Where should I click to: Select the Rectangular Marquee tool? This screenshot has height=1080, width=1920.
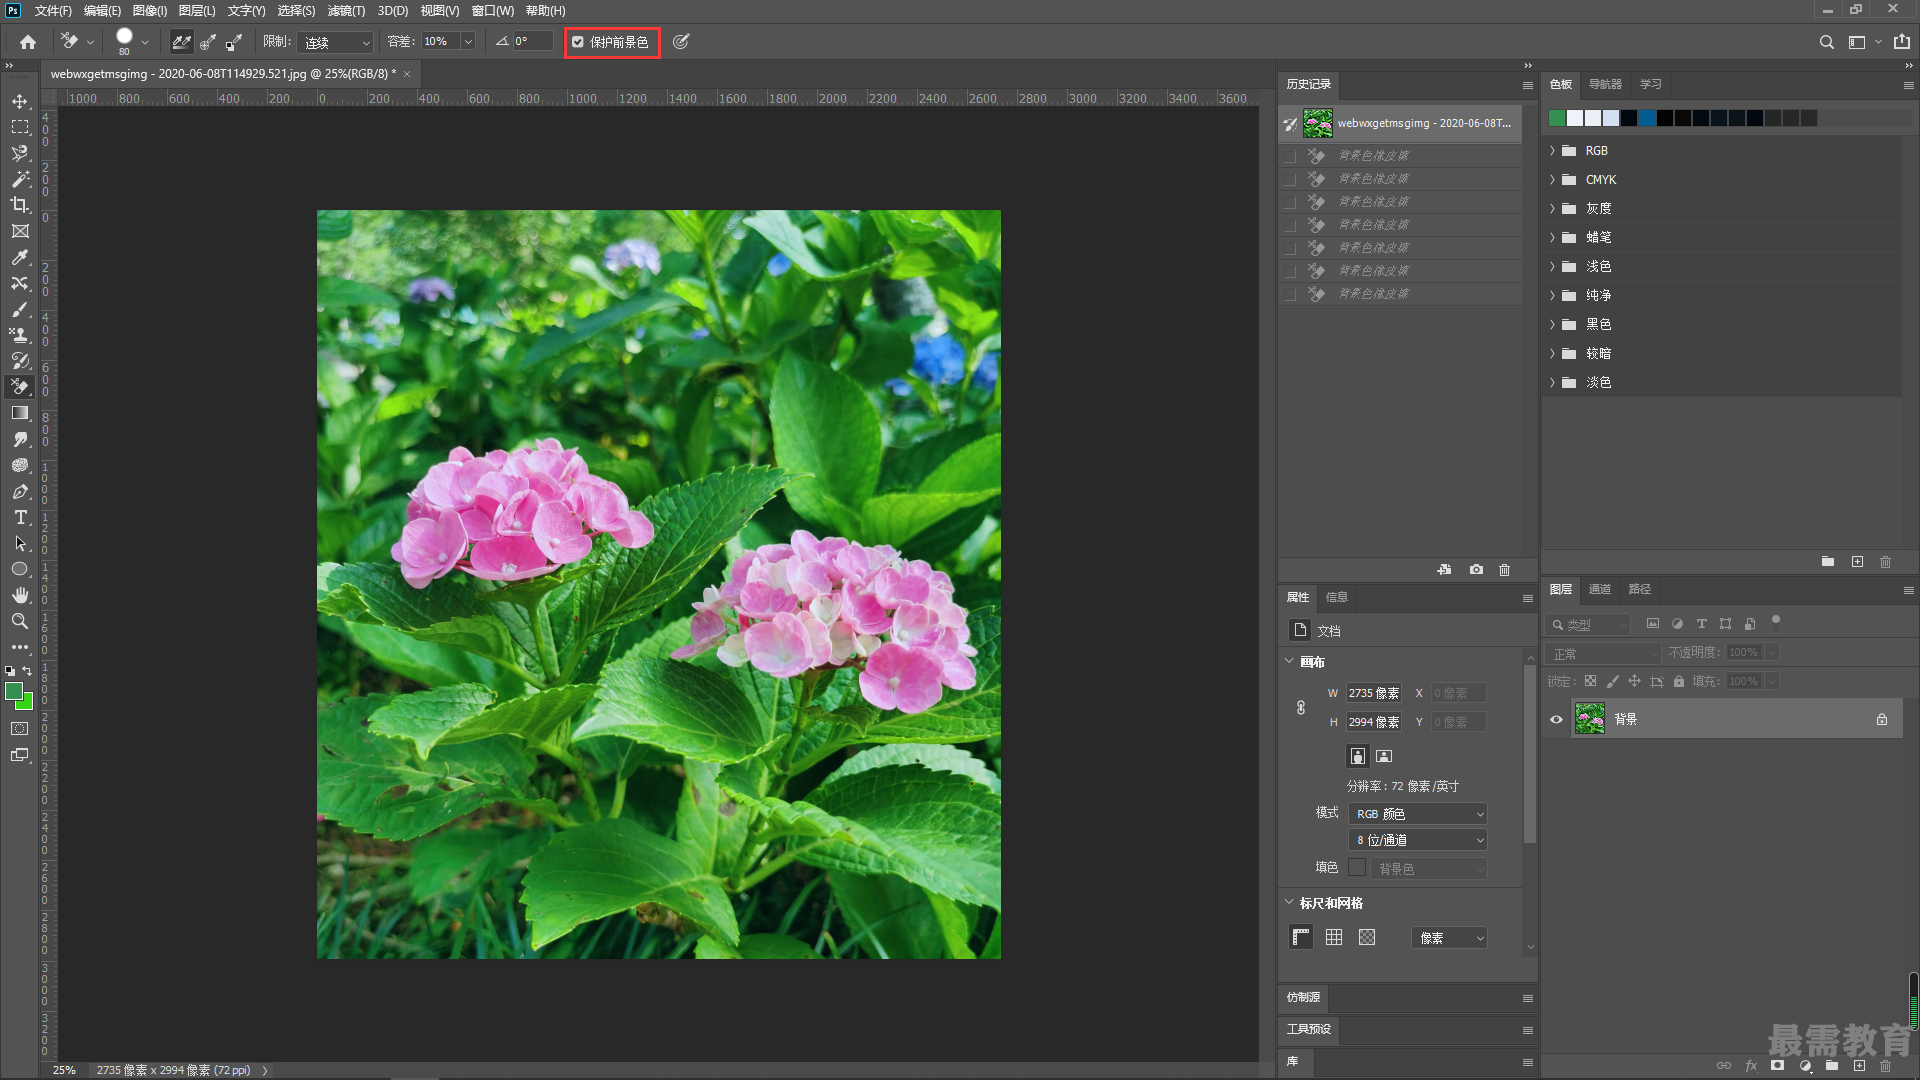tap(20, 127)
